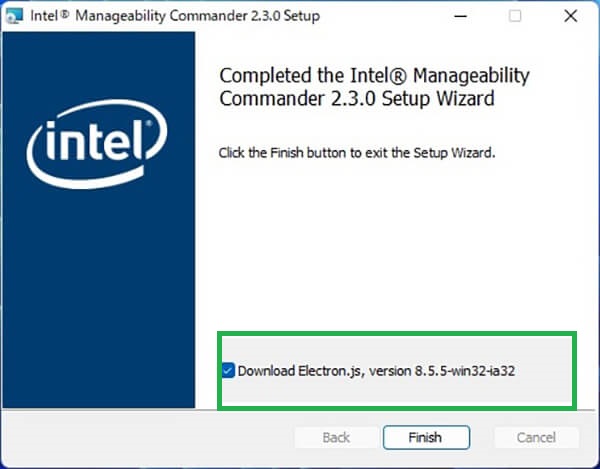Click Finish to exit the Setup Wizard
Screen dimensions: 600x469
[x=426, y=437]
